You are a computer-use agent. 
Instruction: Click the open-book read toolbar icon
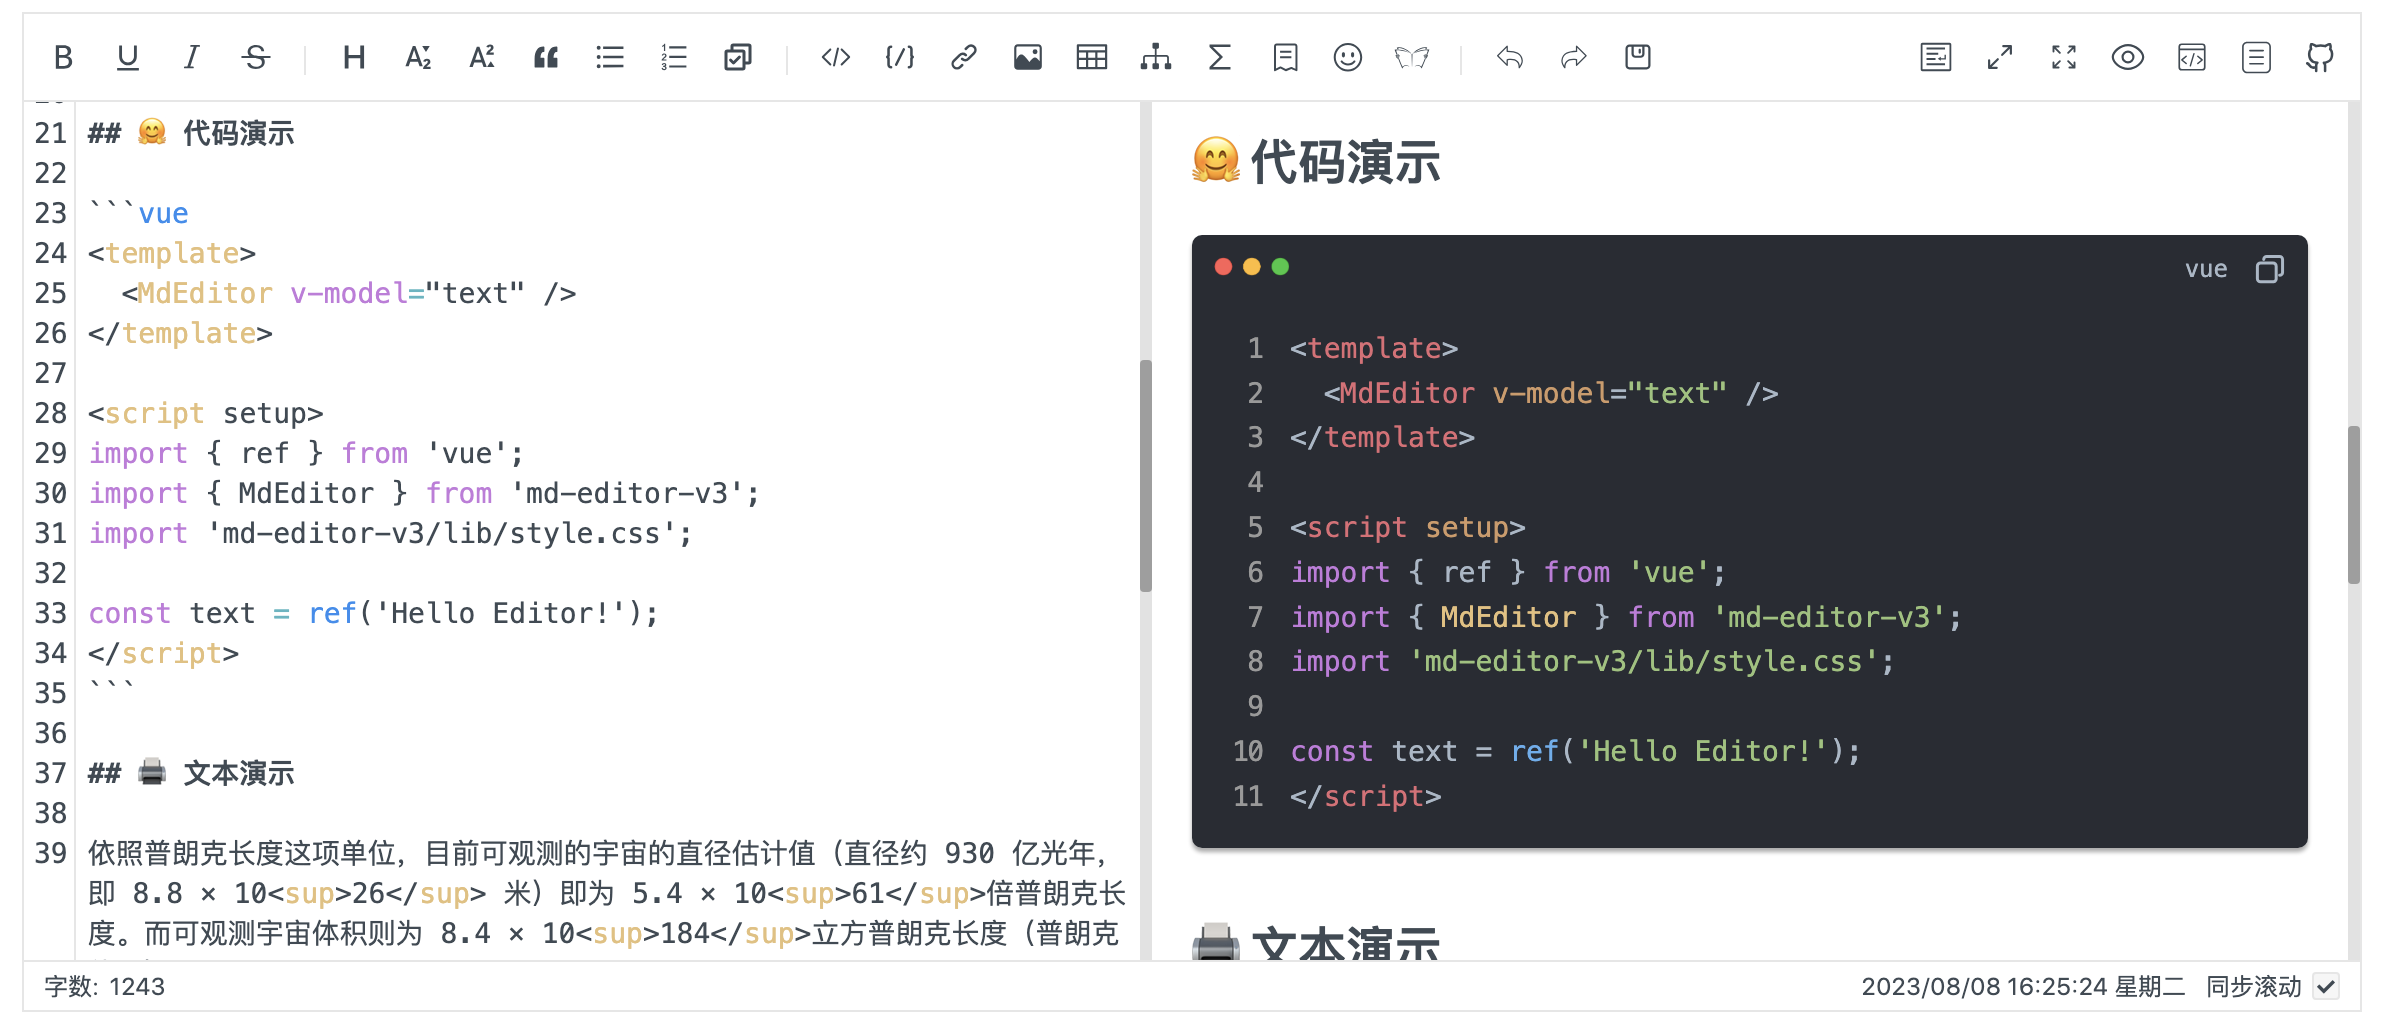pyautogui.click(x=1412, y=57)
